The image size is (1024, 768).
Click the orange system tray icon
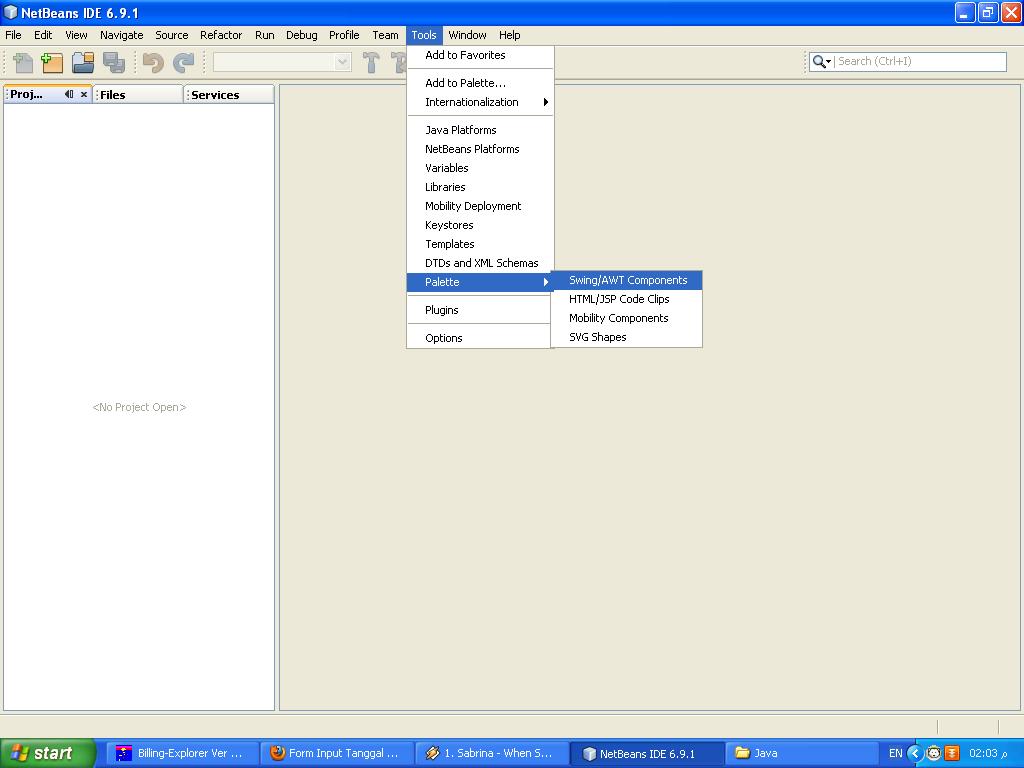point(952,753)
